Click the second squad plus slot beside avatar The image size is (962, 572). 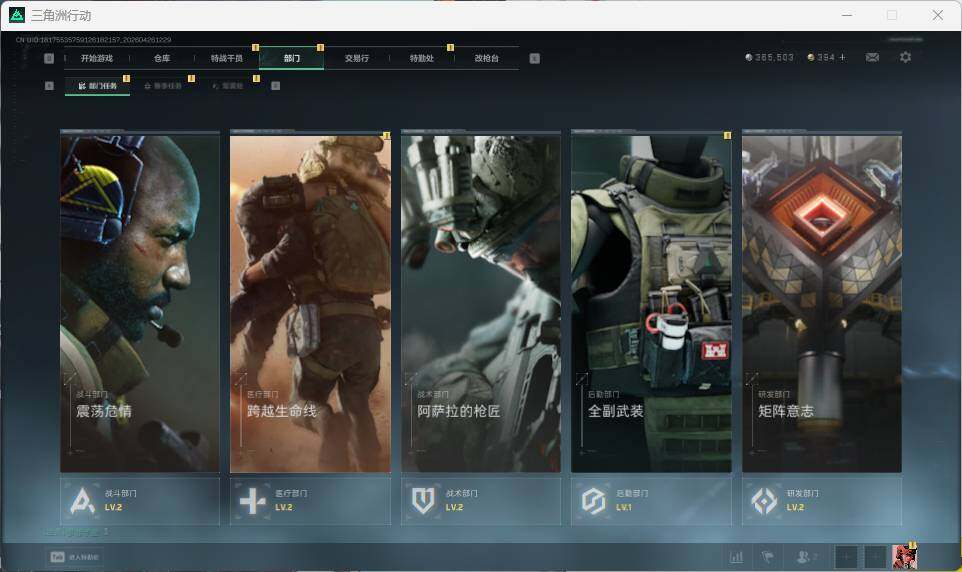pyautogui.click(x=875, y=557)
